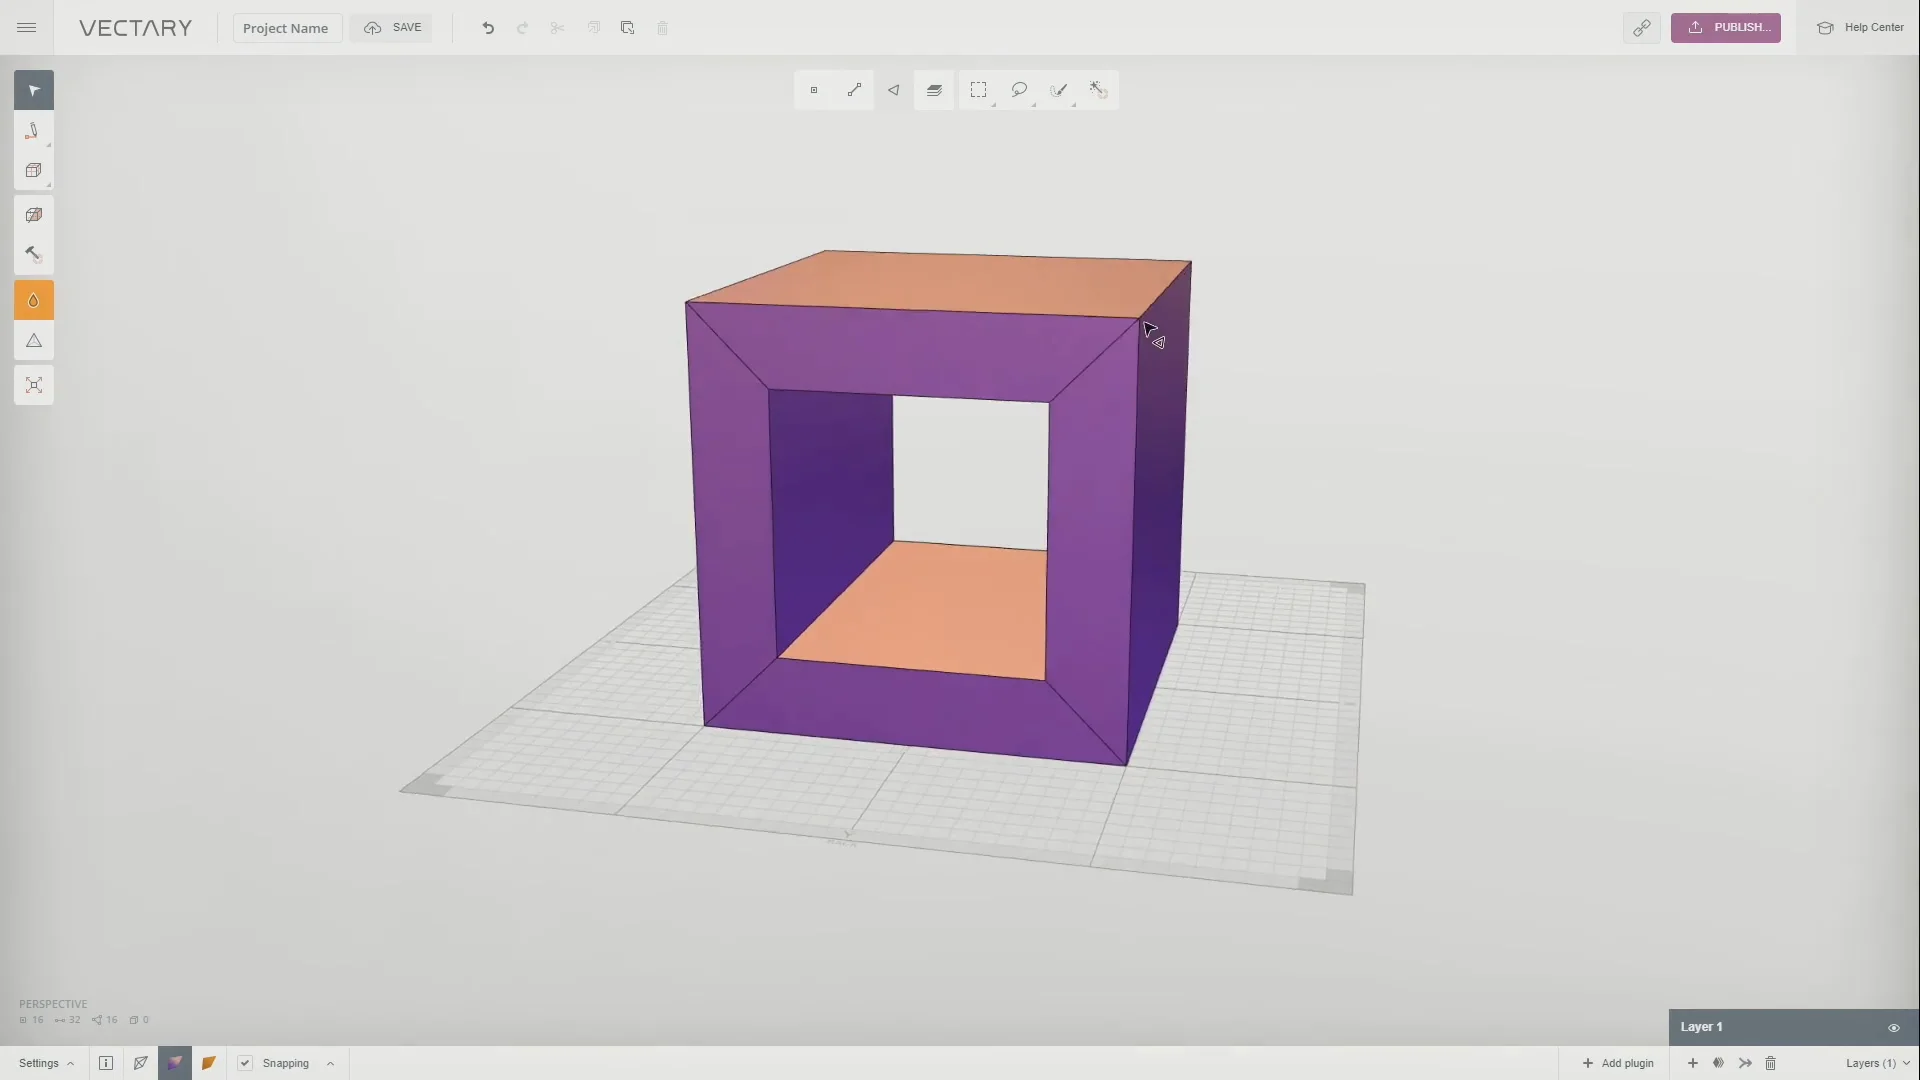Image resolution: width=1920 pixels, height=1080 pixels.
Task: Open the hamburger menu
Action: [26, 27]
